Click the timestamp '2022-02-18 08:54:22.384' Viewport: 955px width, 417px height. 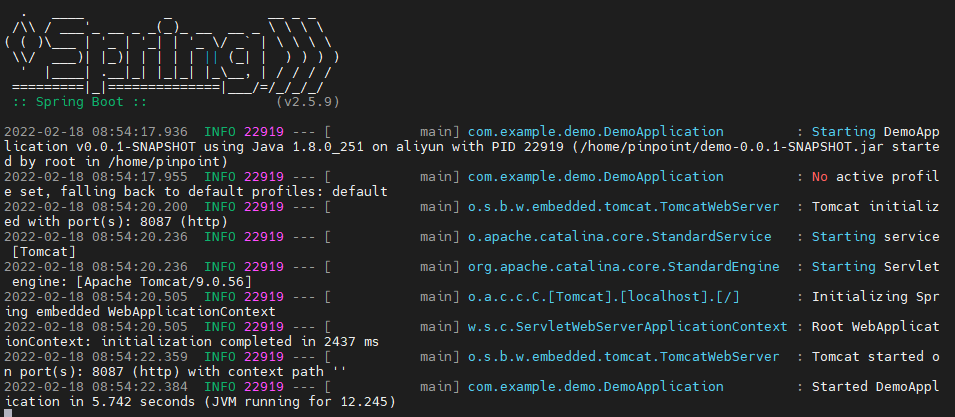tap(96, 387)
